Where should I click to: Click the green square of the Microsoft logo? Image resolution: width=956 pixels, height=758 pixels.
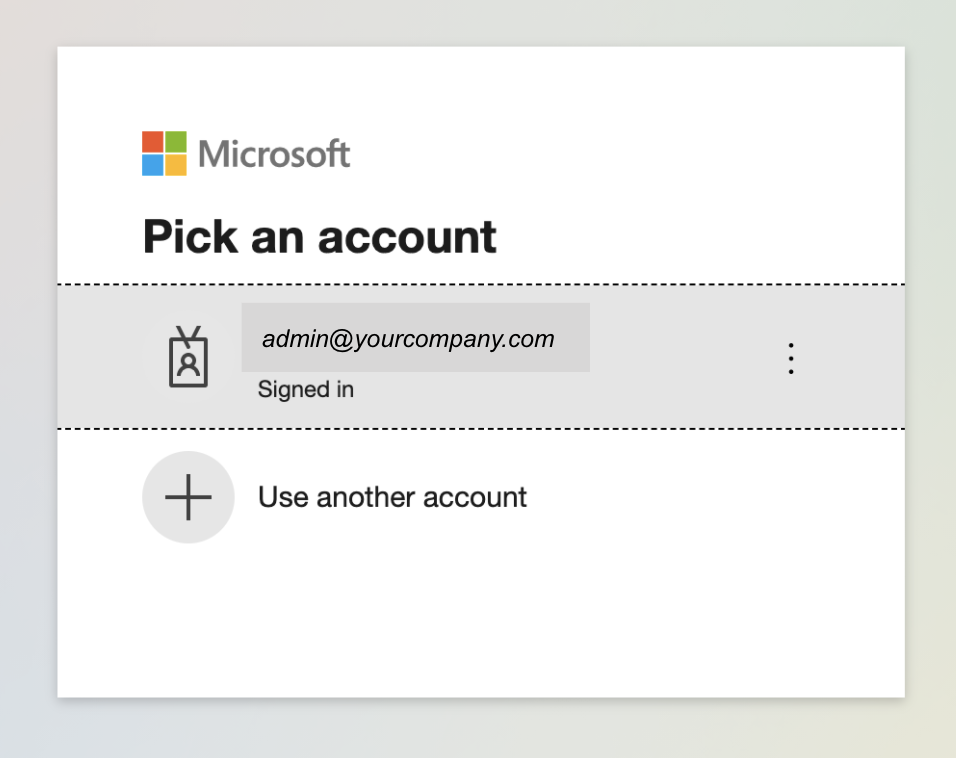pos(176,141)
